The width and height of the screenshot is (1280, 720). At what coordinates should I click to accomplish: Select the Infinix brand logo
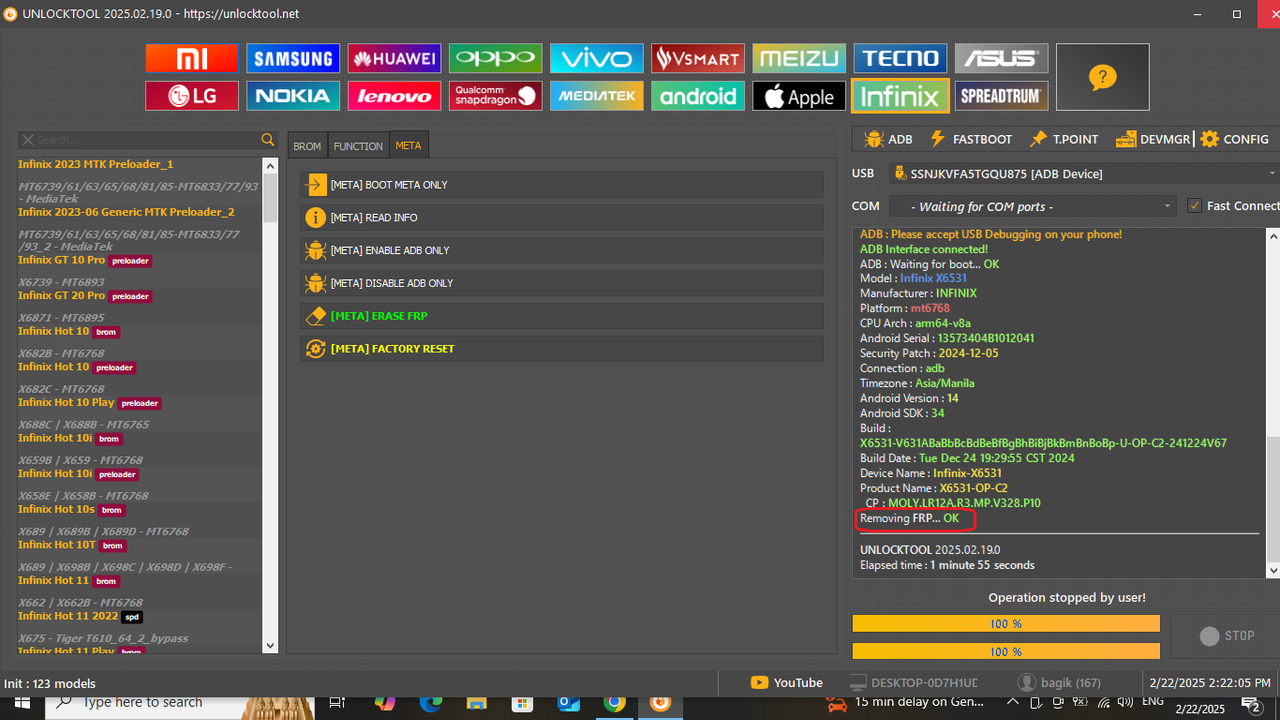point(900,96)
